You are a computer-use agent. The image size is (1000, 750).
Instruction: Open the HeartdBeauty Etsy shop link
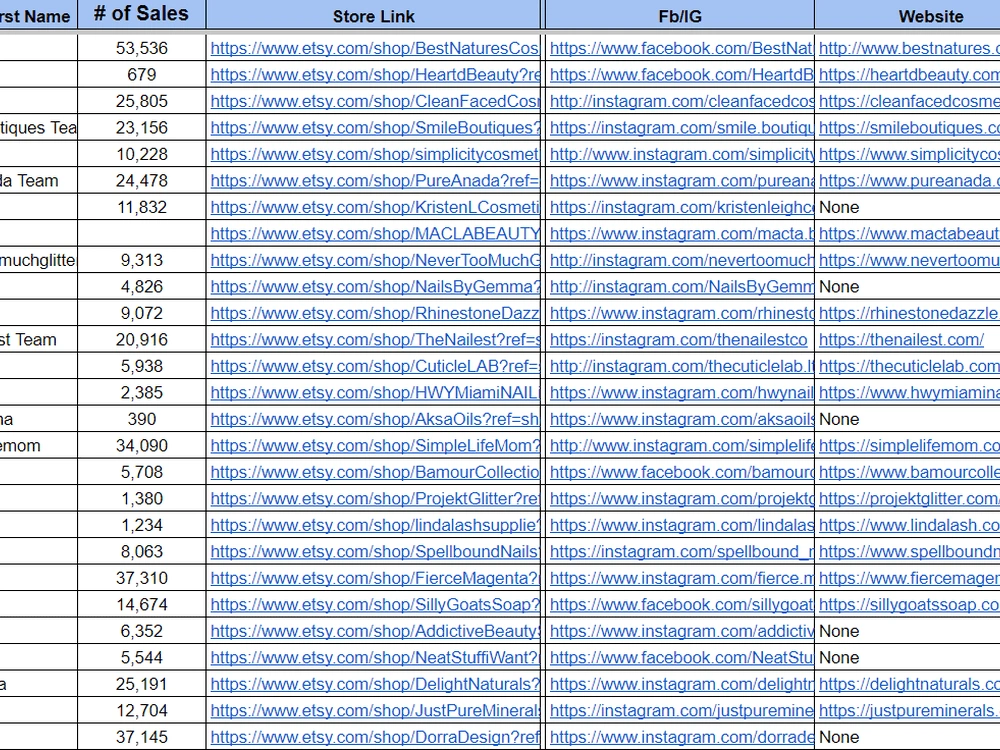pyautogui.click(x=374, y=75)
